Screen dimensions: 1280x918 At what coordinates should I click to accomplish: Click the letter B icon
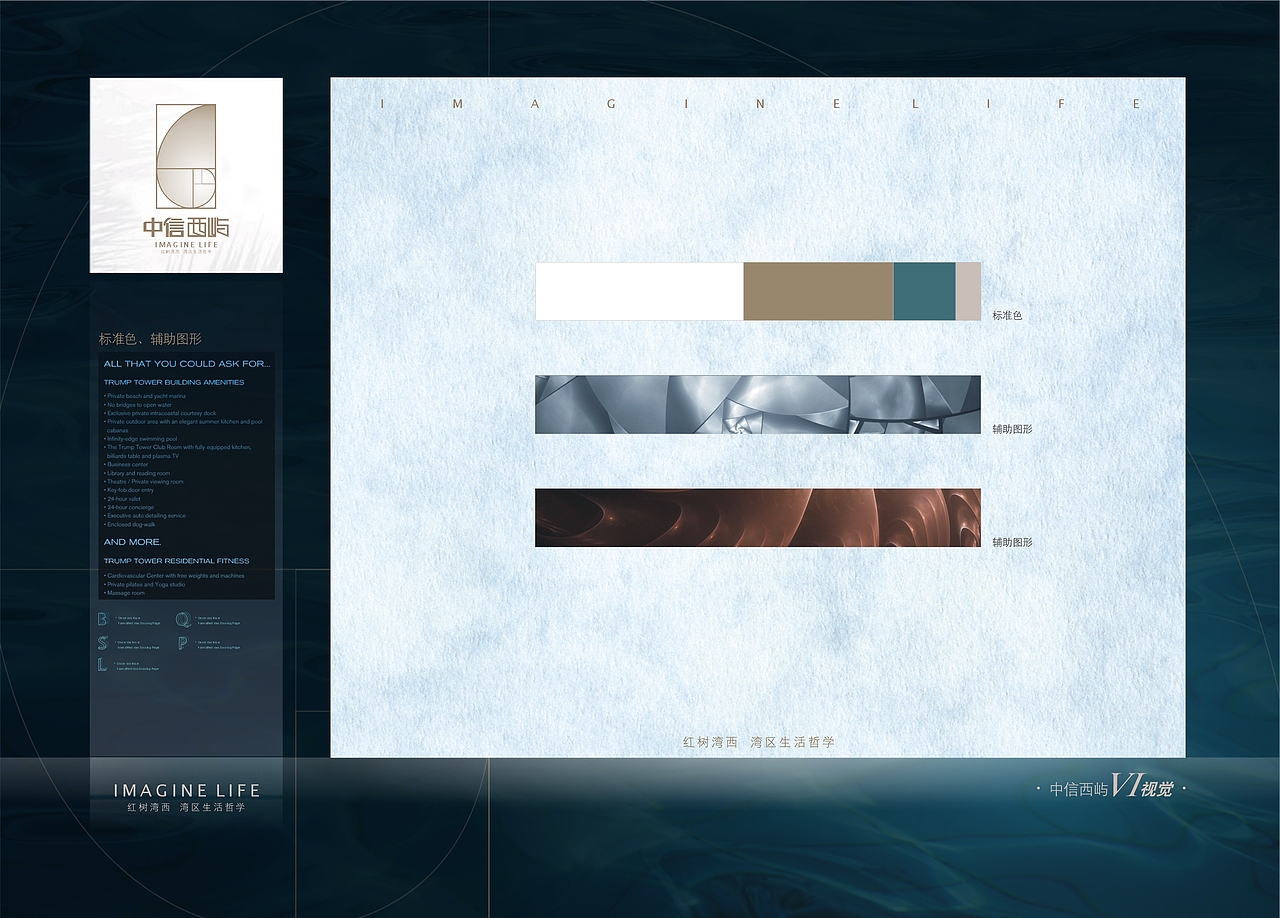coord(103,619)
